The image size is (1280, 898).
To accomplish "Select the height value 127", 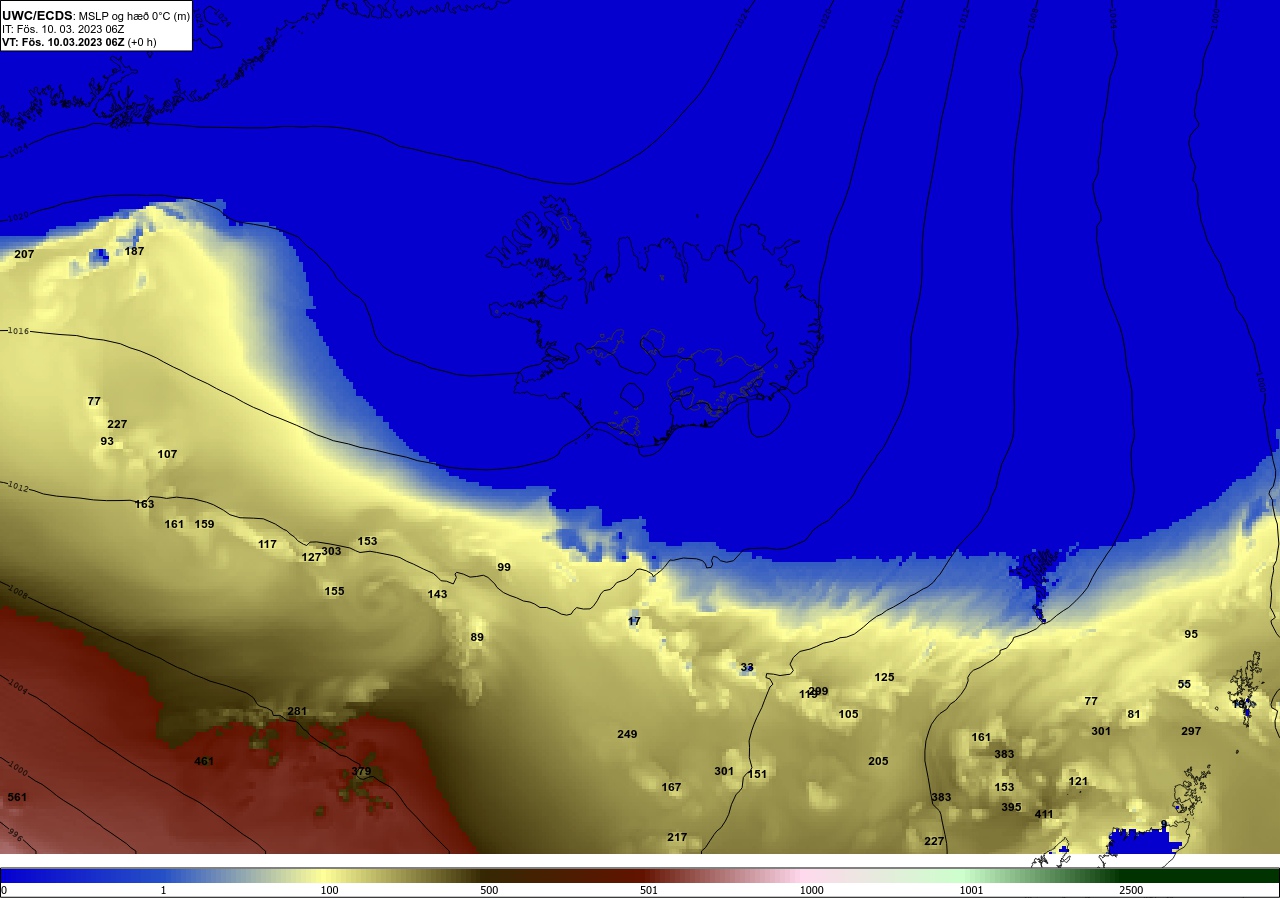I will (311, 557).
